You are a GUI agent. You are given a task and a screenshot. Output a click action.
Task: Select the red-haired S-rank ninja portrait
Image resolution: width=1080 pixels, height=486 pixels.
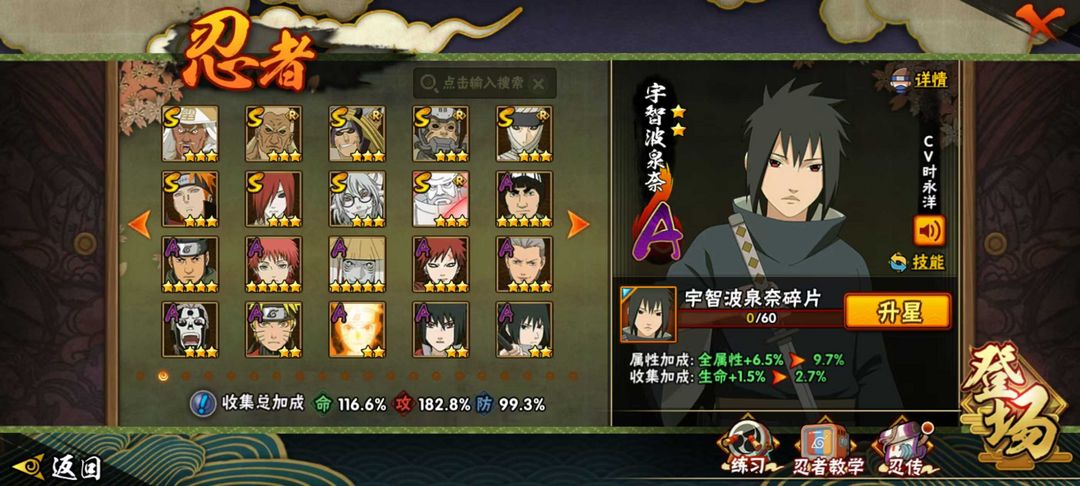point(273,199)
